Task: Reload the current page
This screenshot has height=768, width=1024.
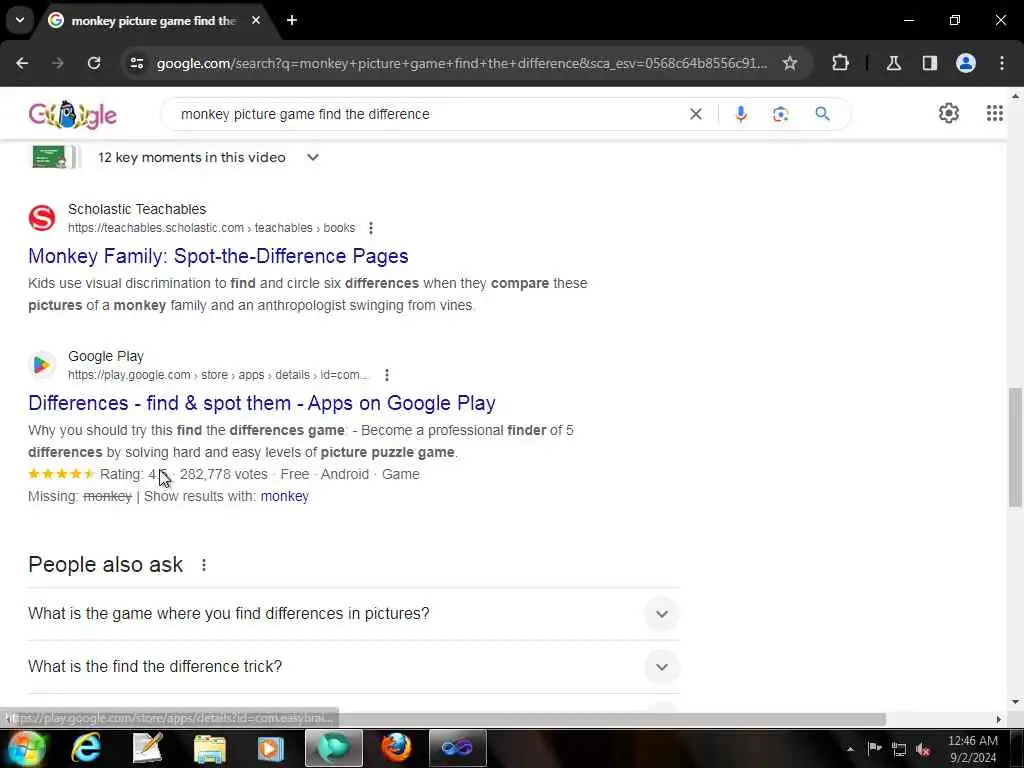Action: 94,63
